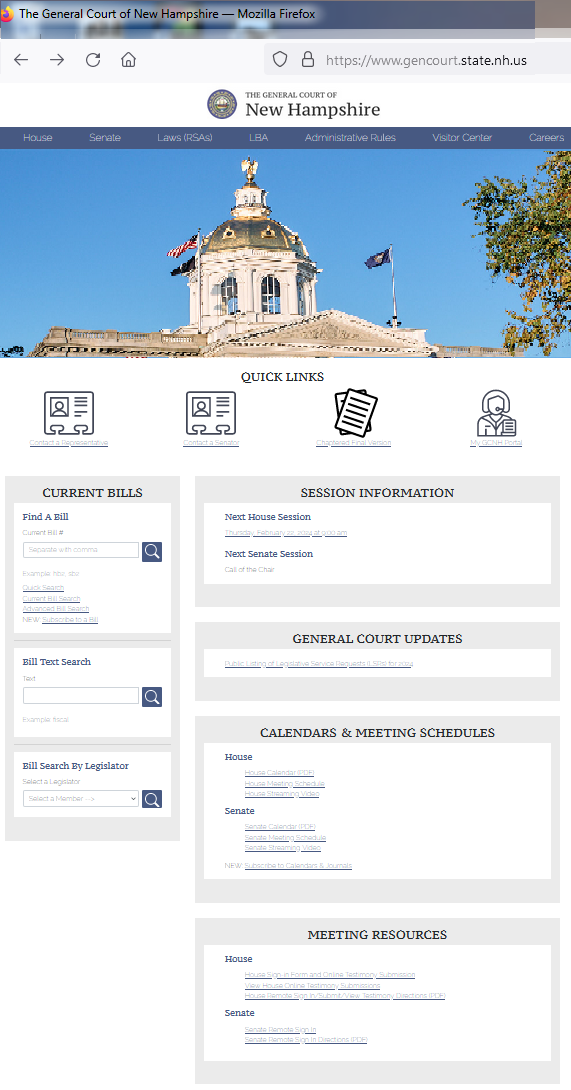Open the Senate navigation menu item
This screenshot has width=571, height=1090.
pyautogui.click(x=105, y=138)
